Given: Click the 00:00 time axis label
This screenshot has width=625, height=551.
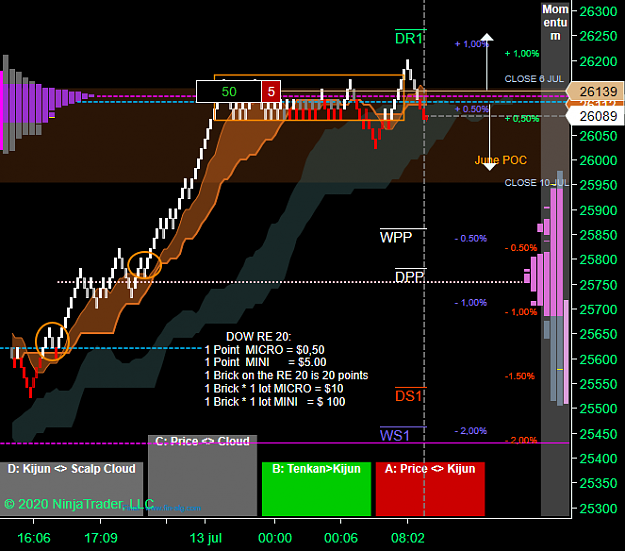Looking at the screenshot, I should click(275, 538).
